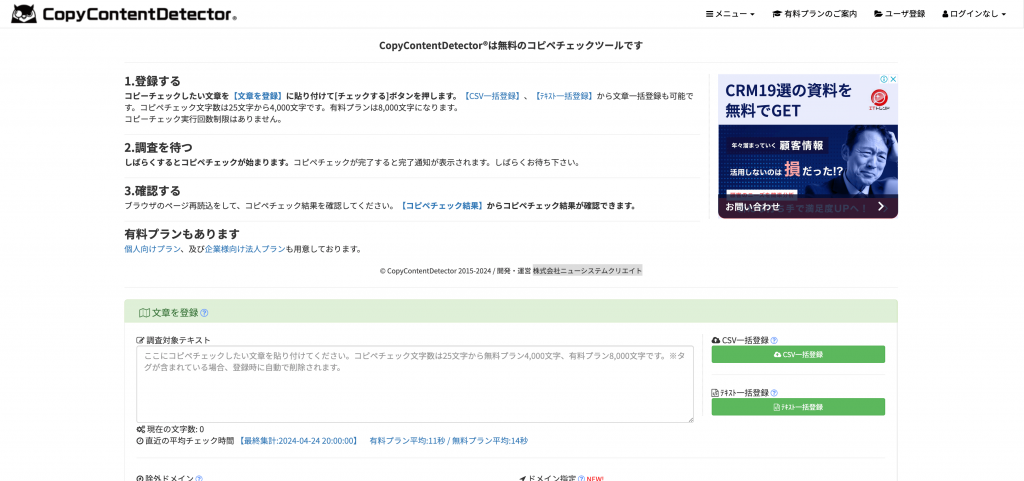Click help icon next to 除外ドメイン

[x=199, y=479]
